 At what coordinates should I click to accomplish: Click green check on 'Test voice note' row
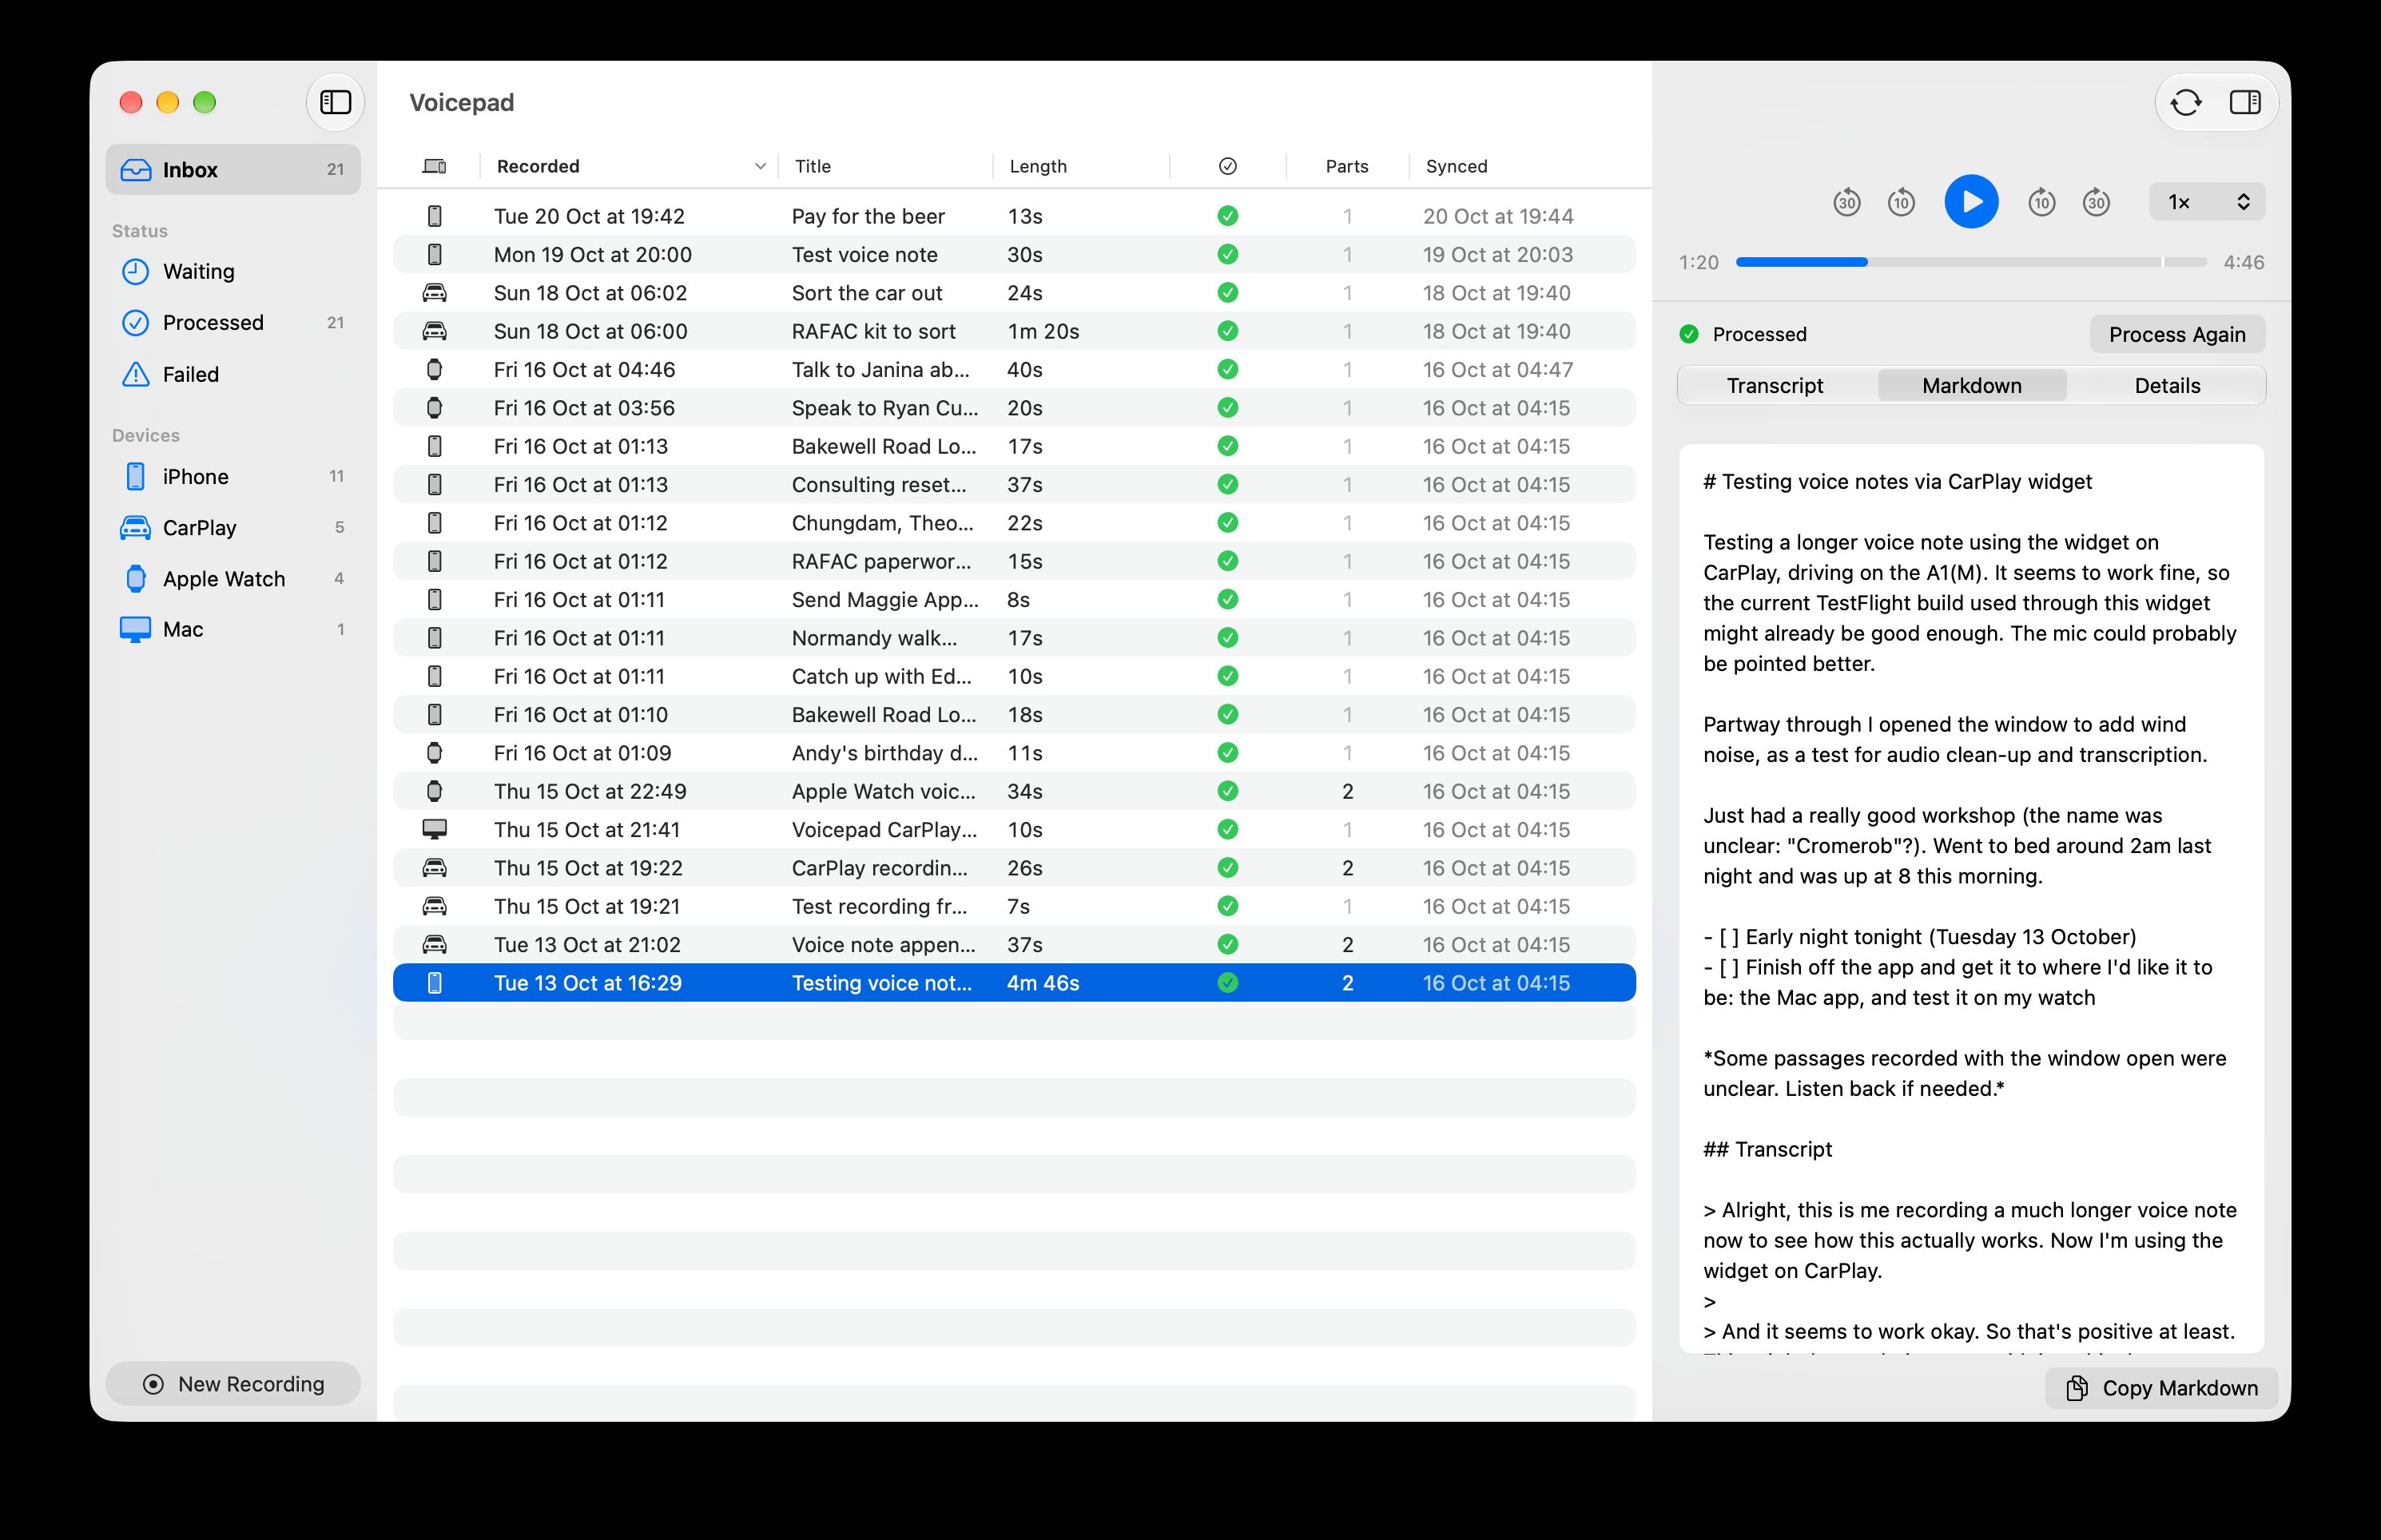[1228, 255]
